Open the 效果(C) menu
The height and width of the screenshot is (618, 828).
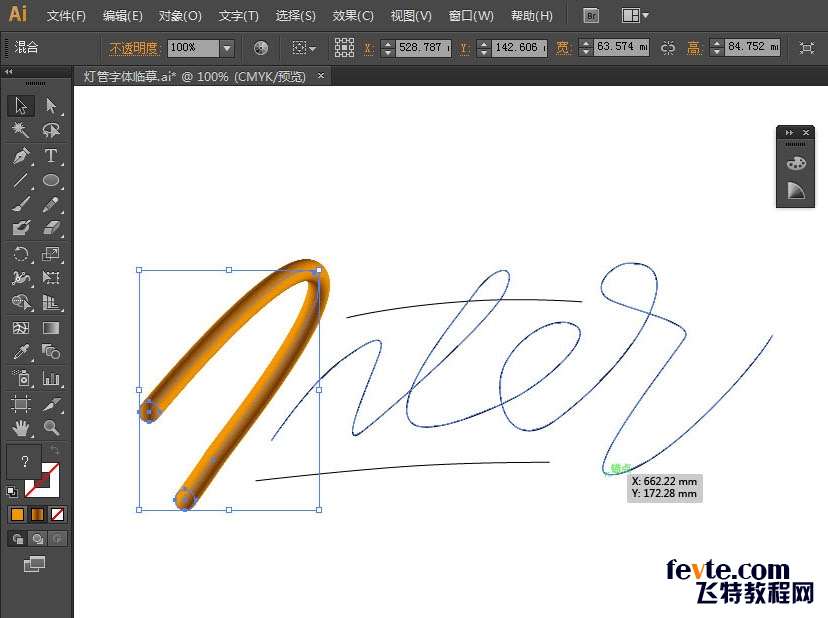[x=353, y=16]
